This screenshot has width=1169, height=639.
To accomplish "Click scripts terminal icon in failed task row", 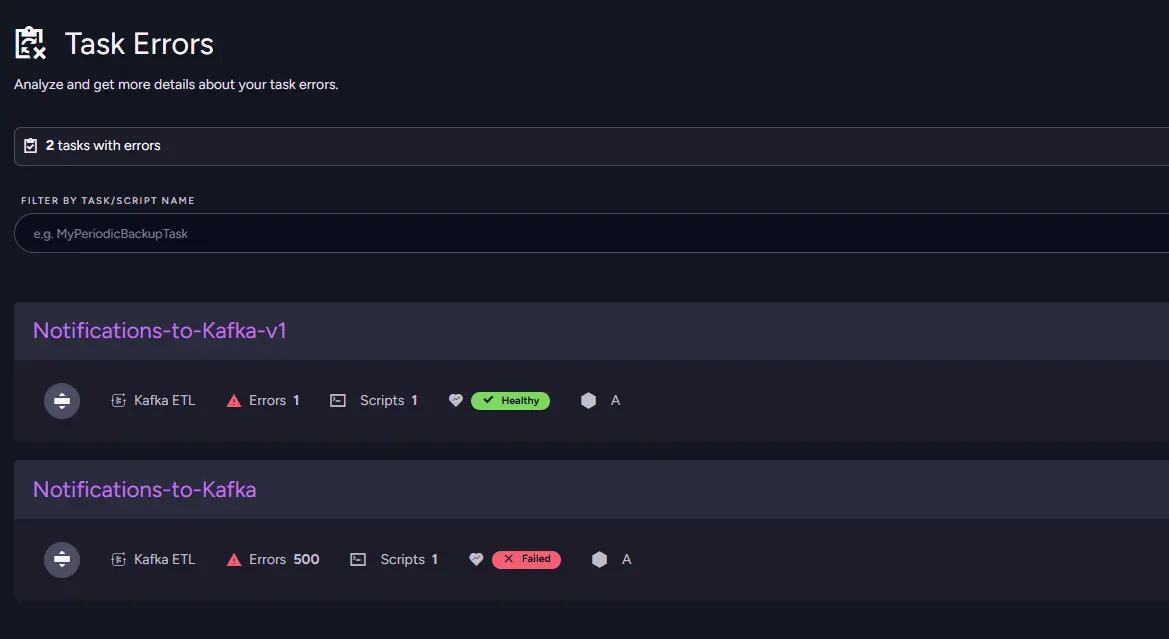I will tap(358, 559).
